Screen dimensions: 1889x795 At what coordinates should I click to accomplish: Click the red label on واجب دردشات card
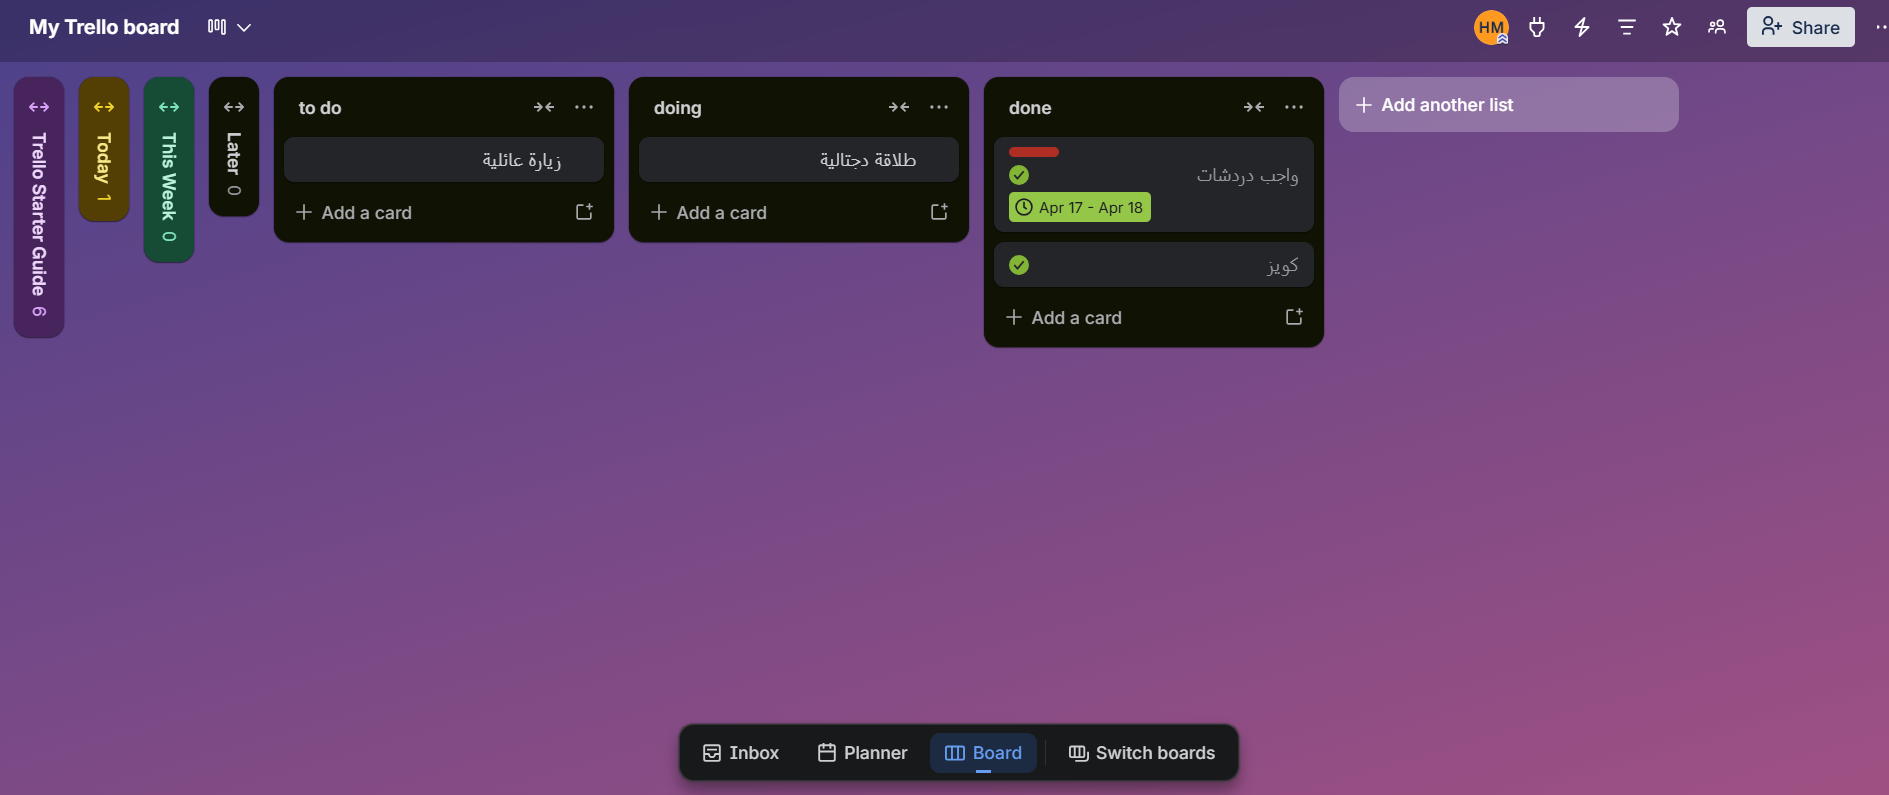coord(1034,152)
